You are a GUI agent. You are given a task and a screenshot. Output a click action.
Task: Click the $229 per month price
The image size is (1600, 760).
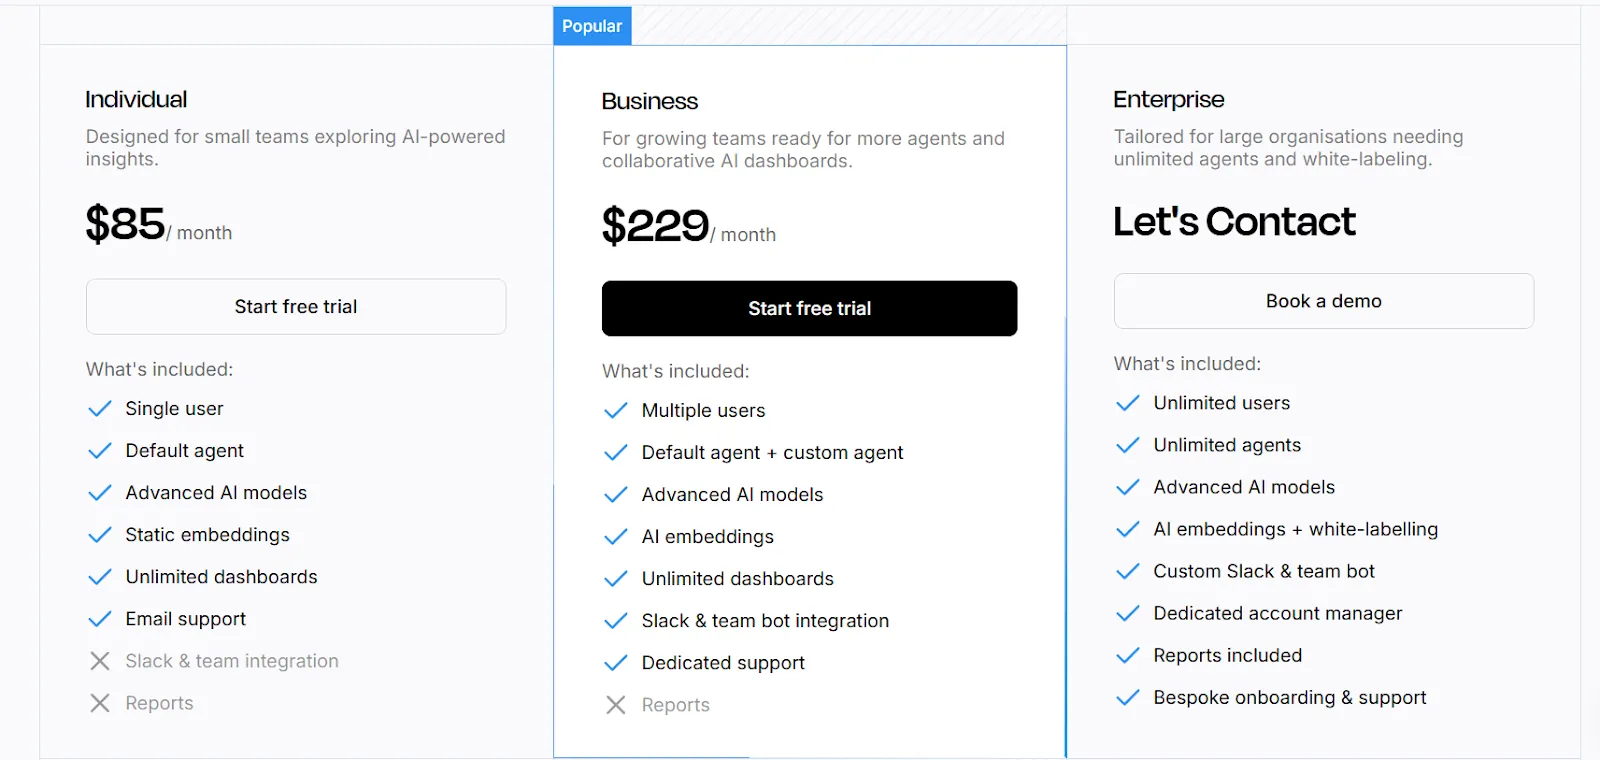pyautogui.click(x=688, y=227)
